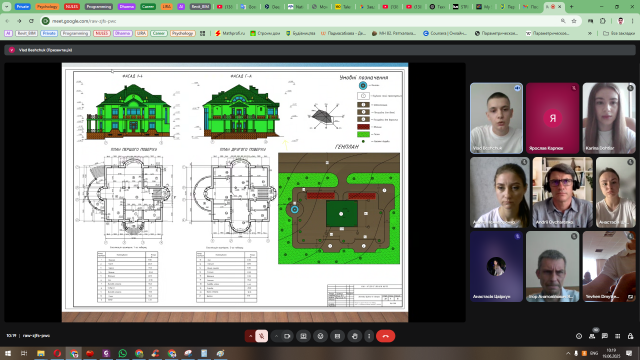Open the Revit_BIM tab group
The height and width of the screenshot is (360, 640).
click(200, 7)
